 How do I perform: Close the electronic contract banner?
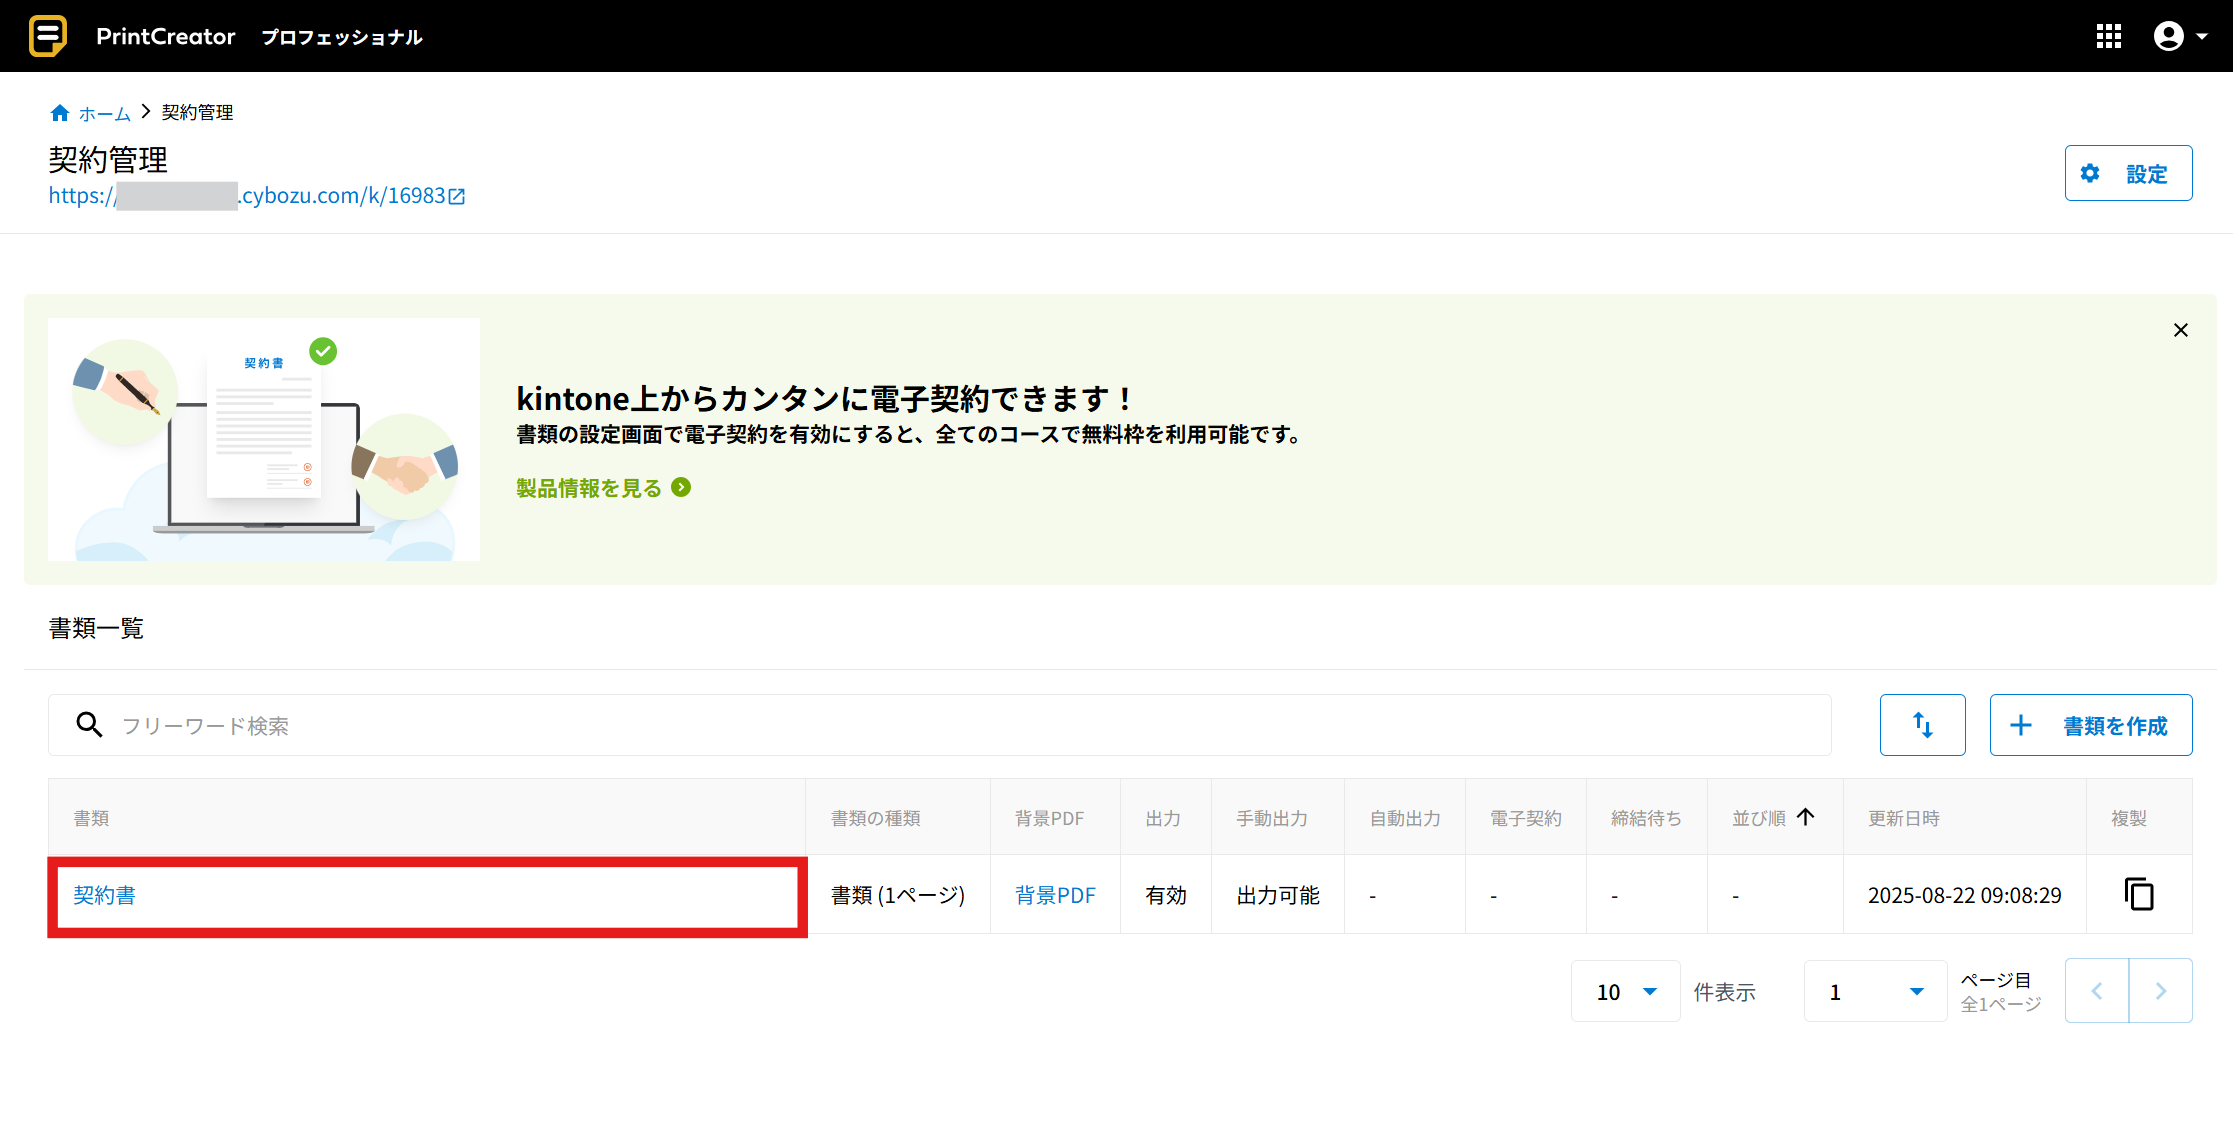coord(2181,330)
